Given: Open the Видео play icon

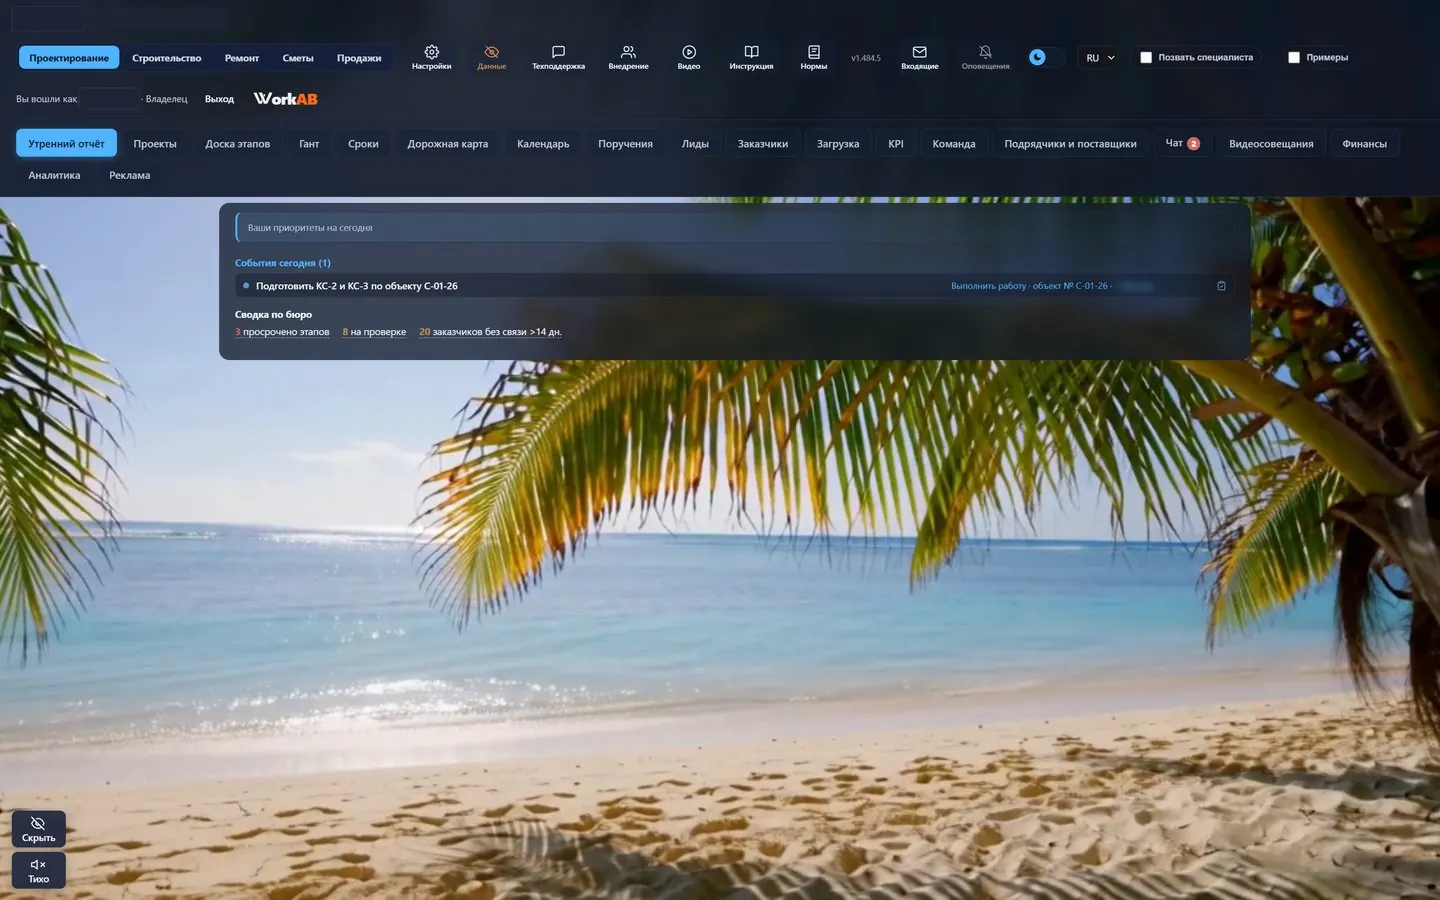Looking at the screenshot, I should (x=689, y=57).
